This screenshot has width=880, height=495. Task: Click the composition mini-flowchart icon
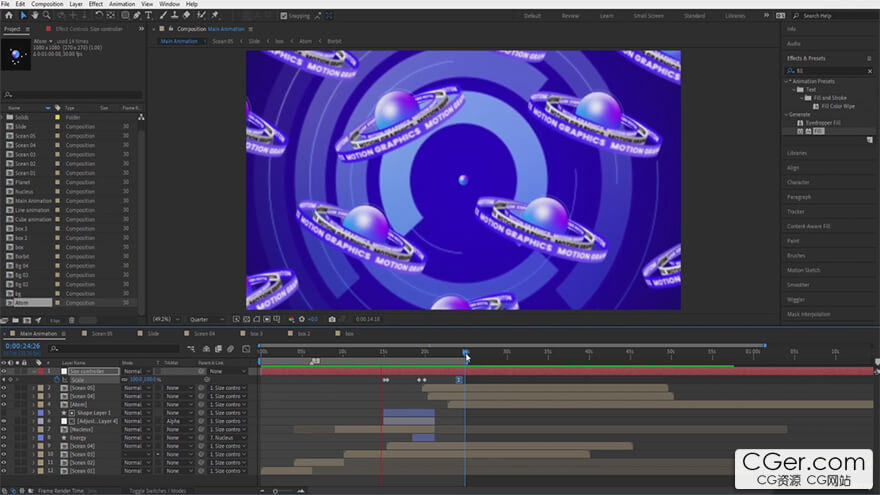191,349
